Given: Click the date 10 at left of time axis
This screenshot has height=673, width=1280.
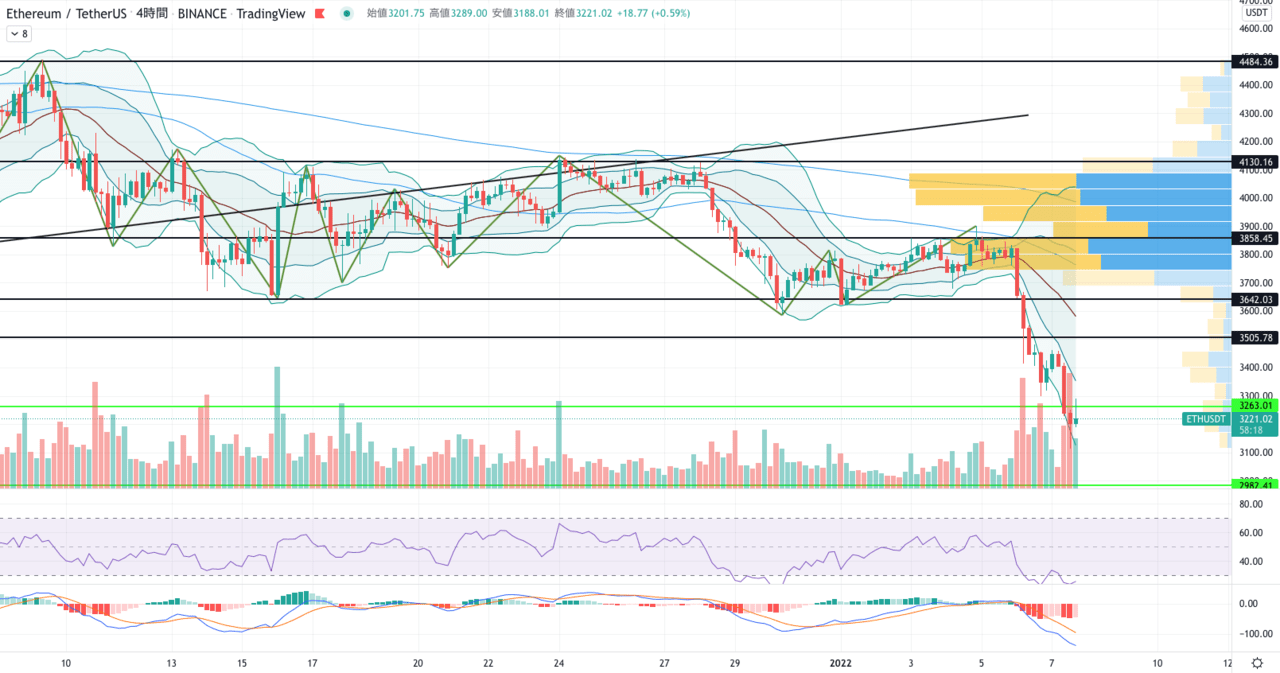Looking at the screenshot, I should pos(66,663).
